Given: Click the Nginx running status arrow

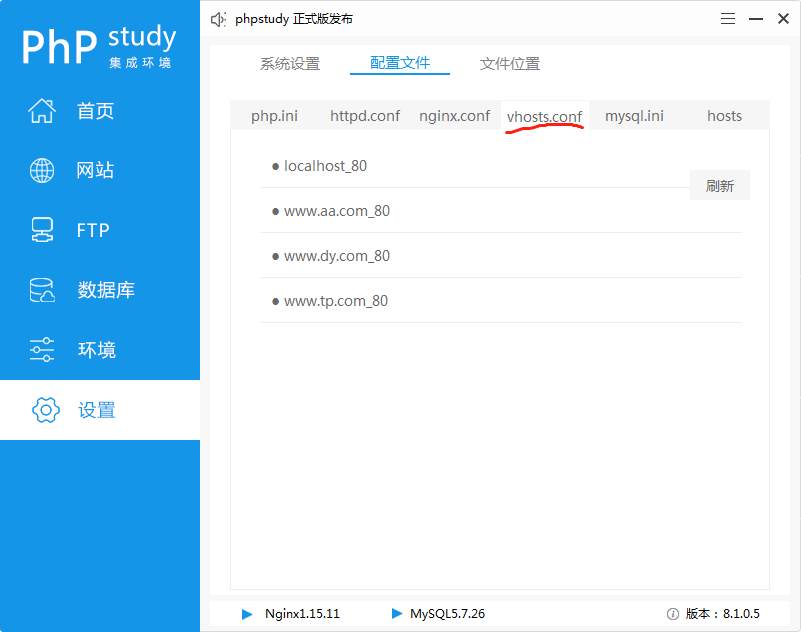Looking at the screenshot, I should tap(247, 614).
